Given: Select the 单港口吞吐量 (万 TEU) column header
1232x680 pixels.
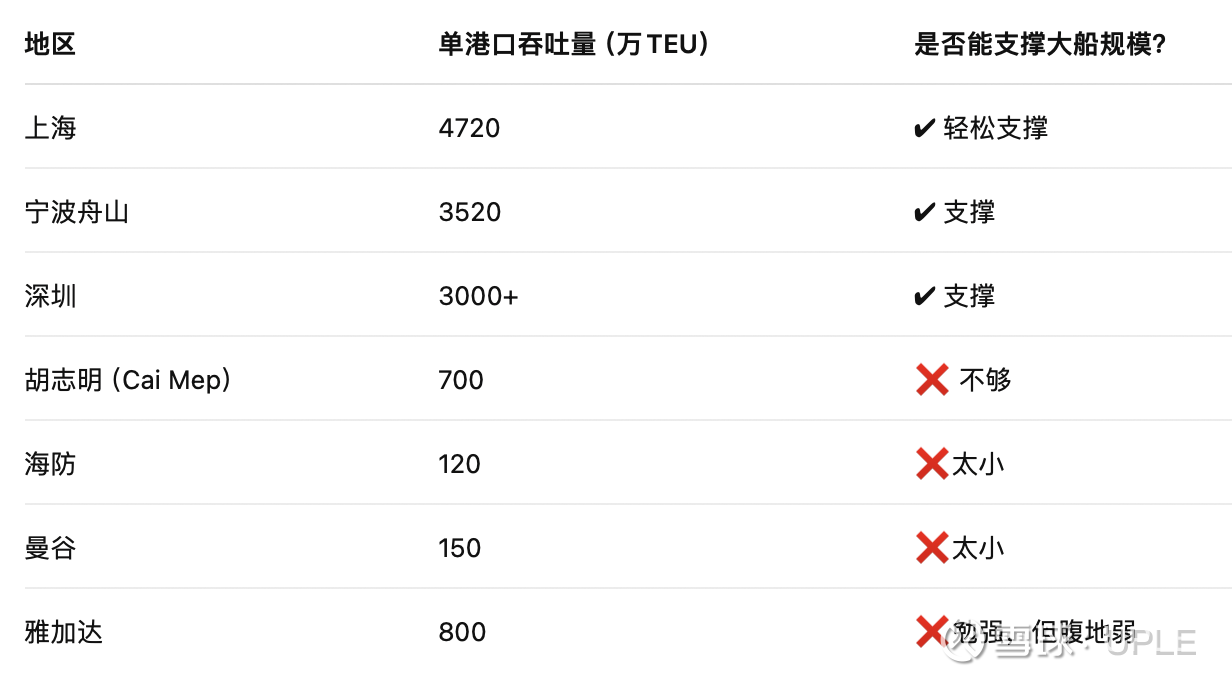Looking at the screenshot, I should (573, 45).
